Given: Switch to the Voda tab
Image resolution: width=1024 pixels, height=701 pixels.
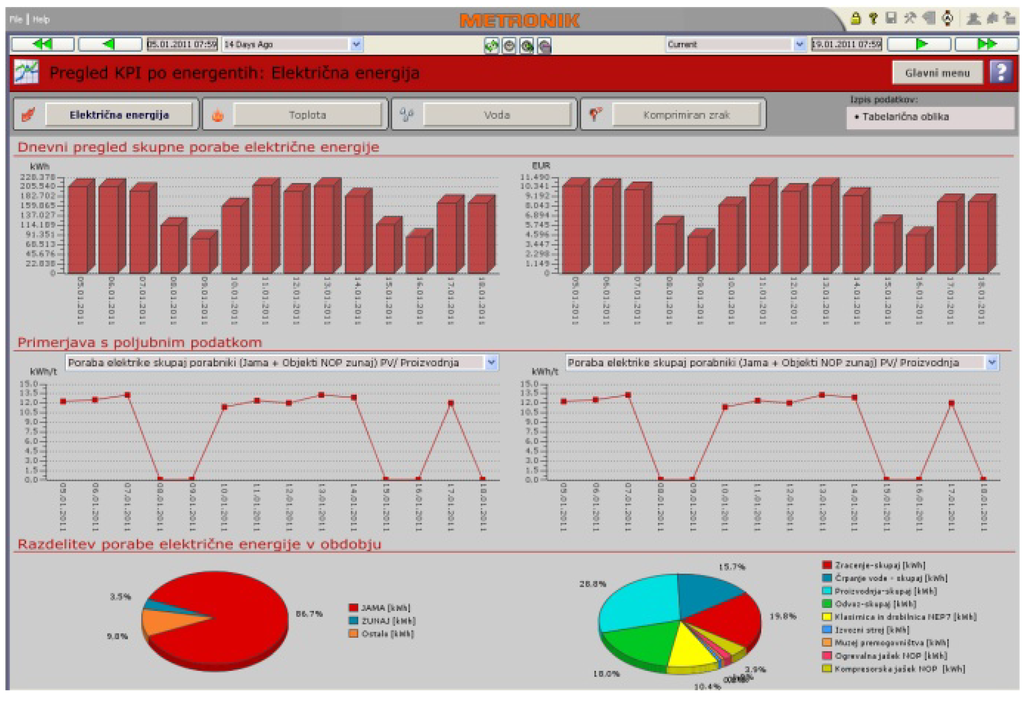Looking at the screenshot, I should point(497,115).
